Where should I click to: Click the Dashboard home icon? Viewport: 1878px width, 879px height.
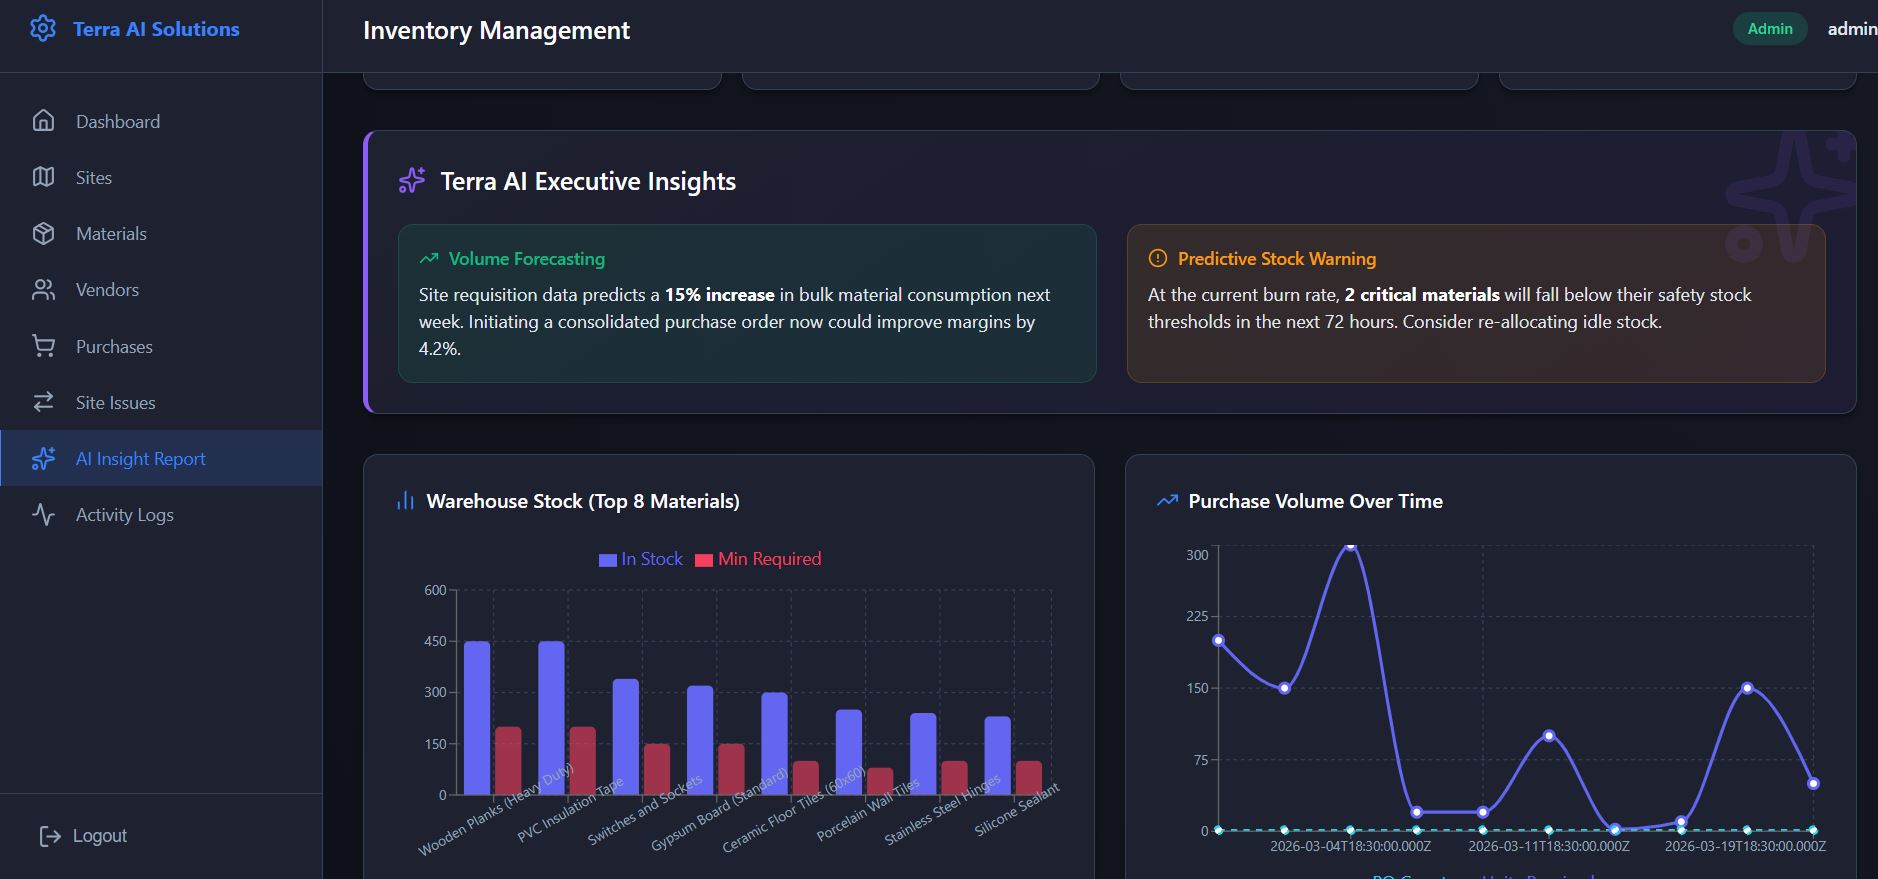click(43, 121)
